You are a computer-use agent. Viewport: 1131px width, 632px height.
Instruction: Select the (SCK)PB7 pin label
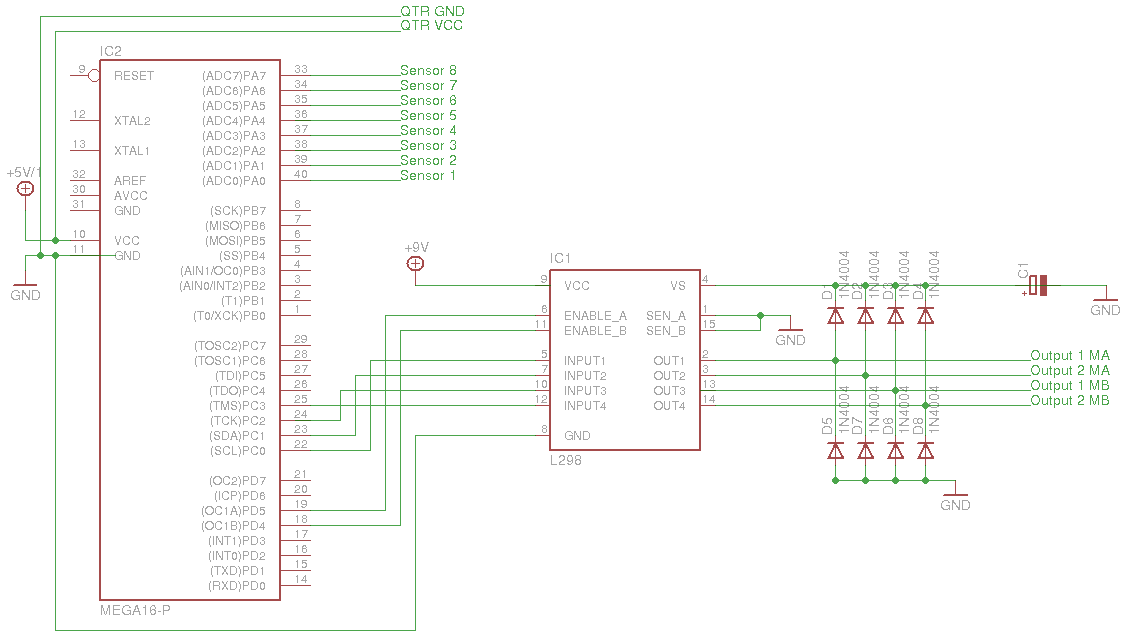coord(237,211)
